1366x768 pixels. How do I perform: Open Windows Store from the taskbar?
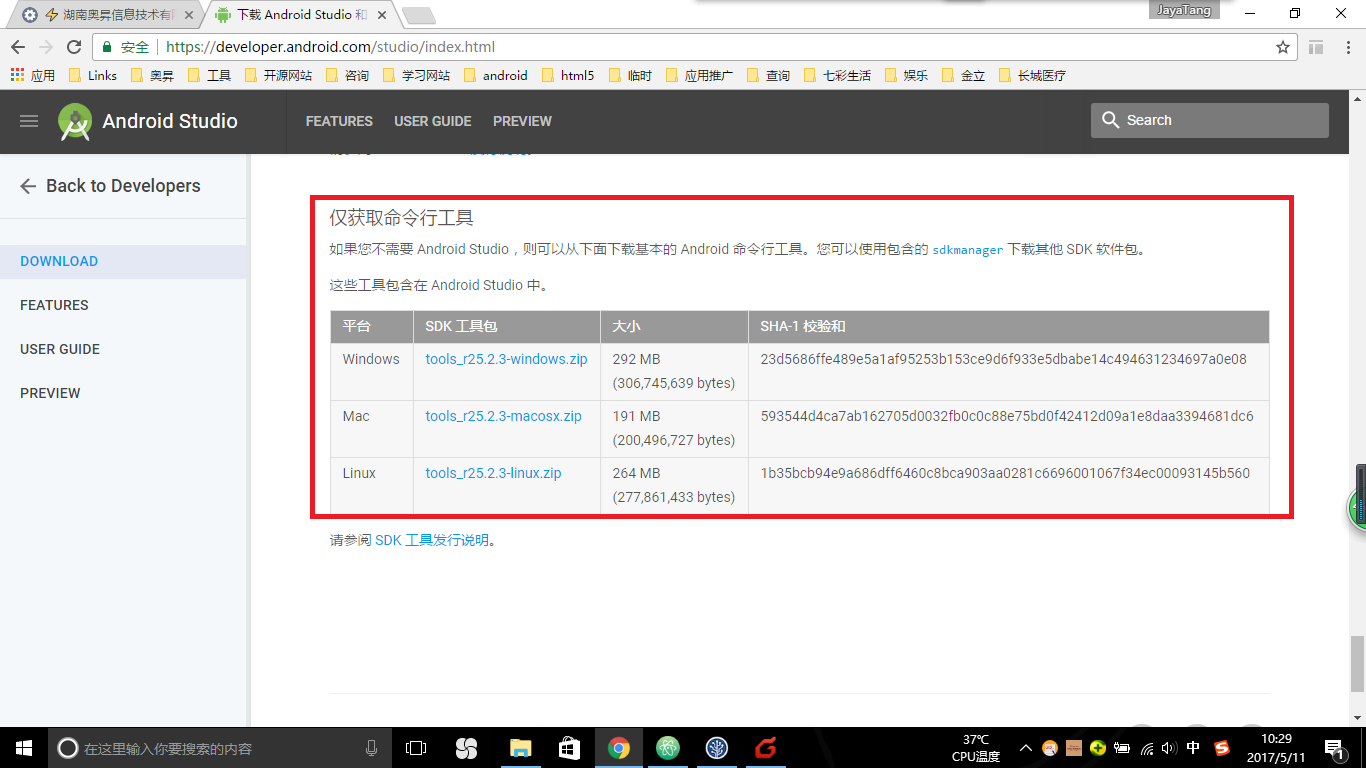click(x=569, y=748)
